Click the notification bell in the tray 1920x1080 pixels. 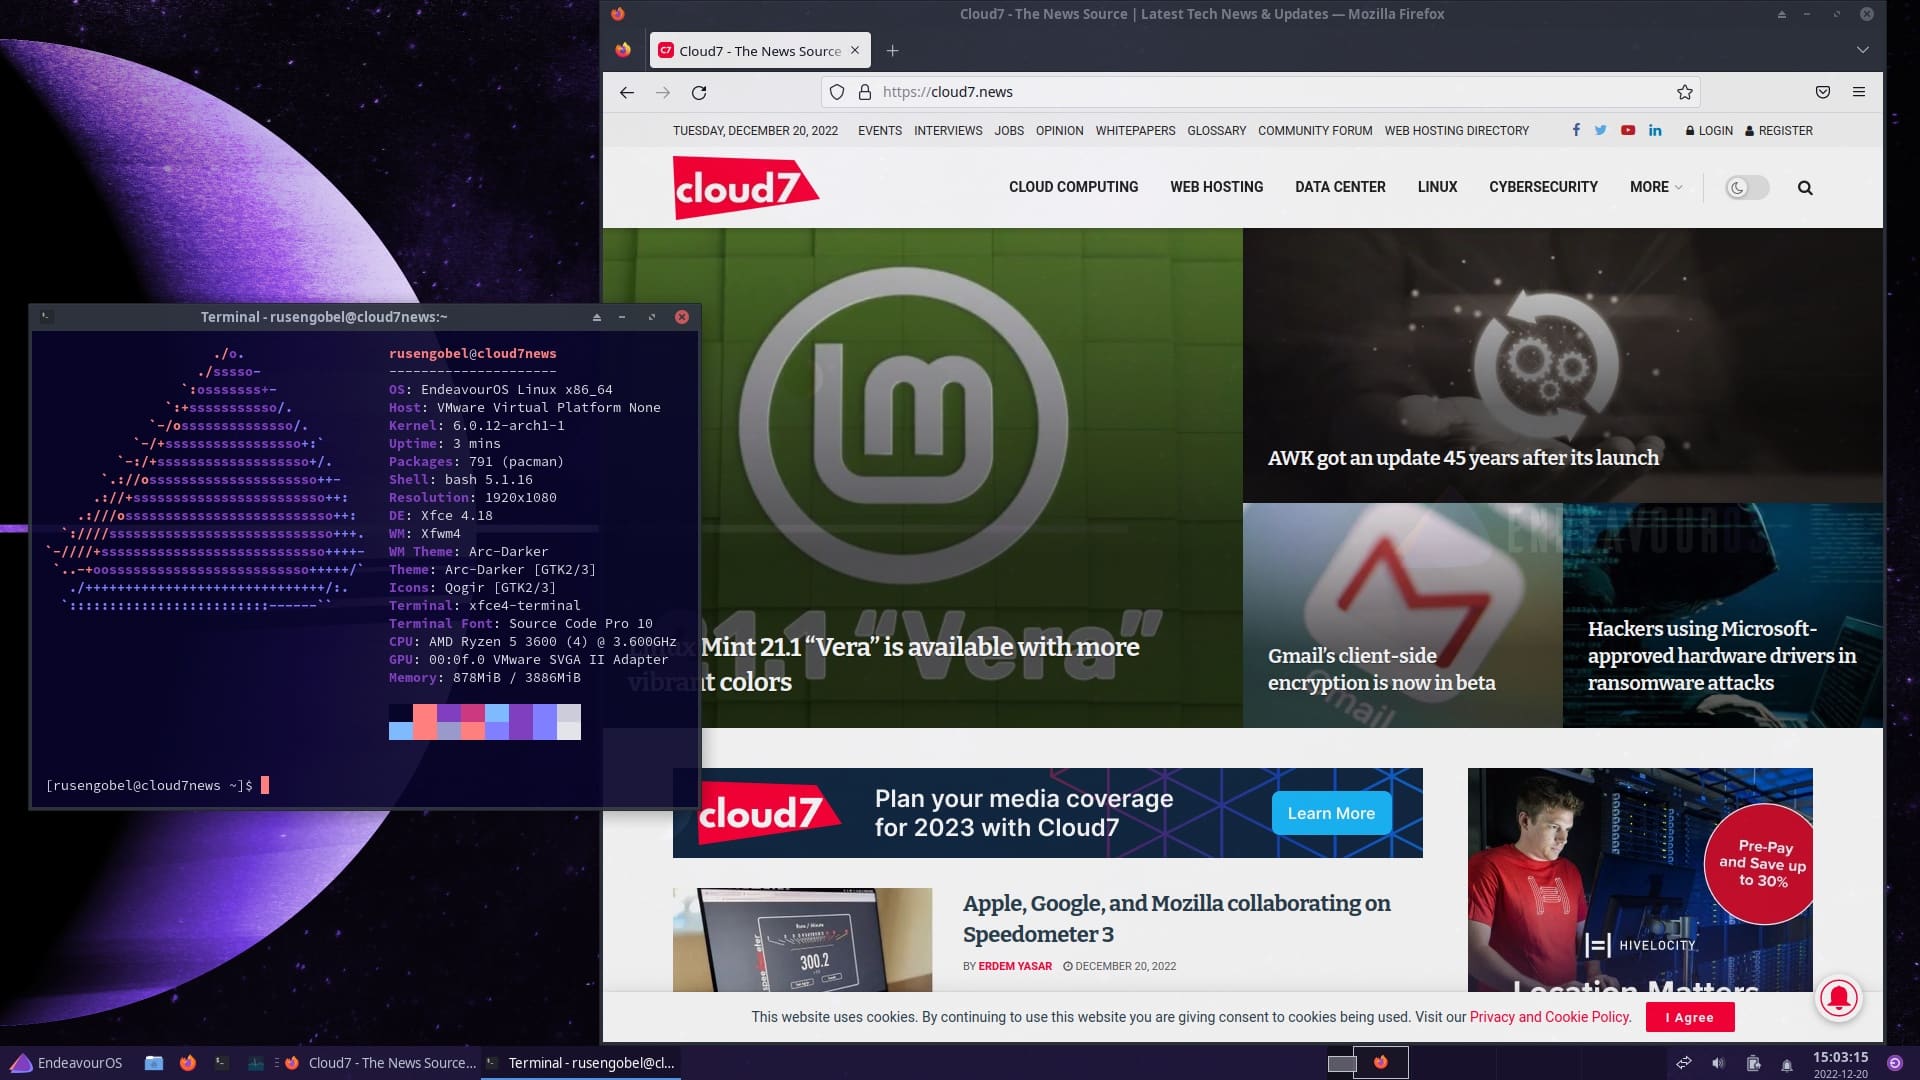[x=1787, y=1063]
